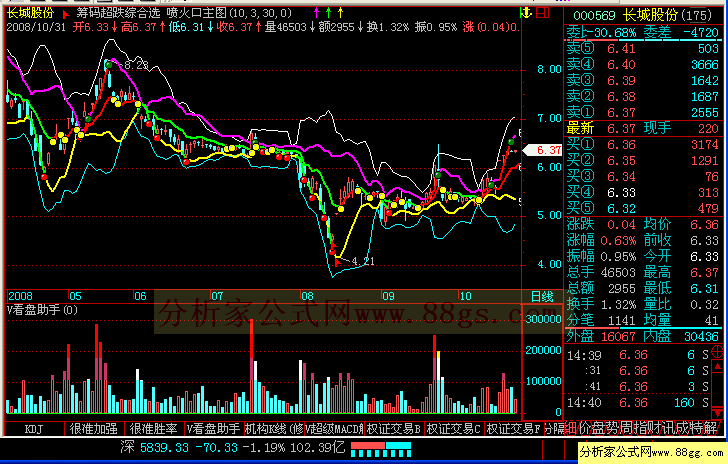
Task: Open the 盘 tab in side panel
Action: pyautogui.click(x=597, y=428)
